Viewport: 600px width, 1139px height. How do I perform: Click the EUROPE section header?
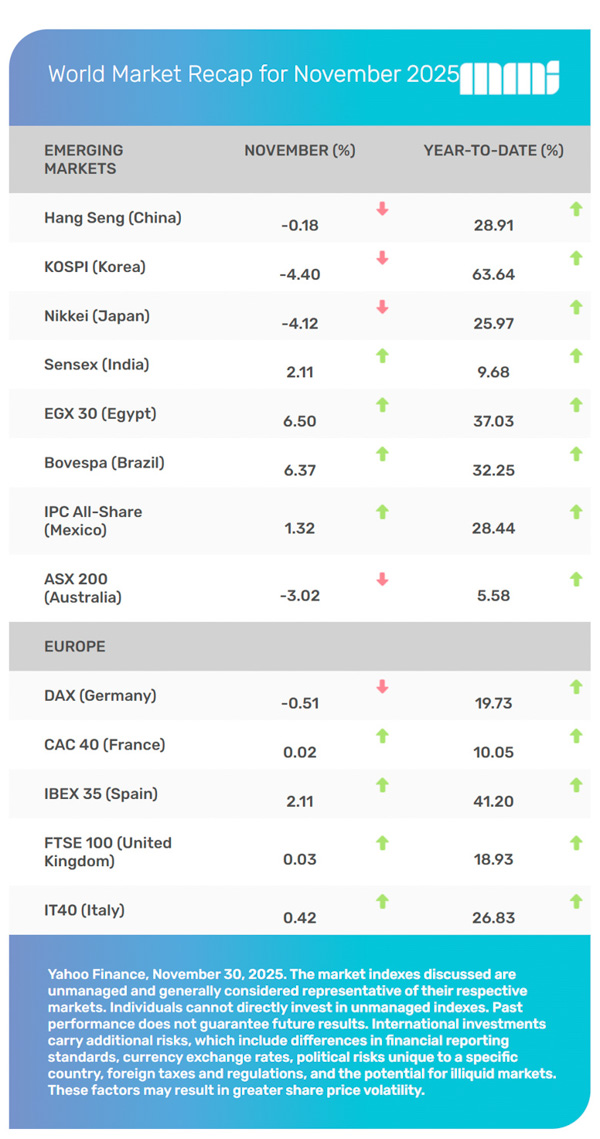coord(75,646)
